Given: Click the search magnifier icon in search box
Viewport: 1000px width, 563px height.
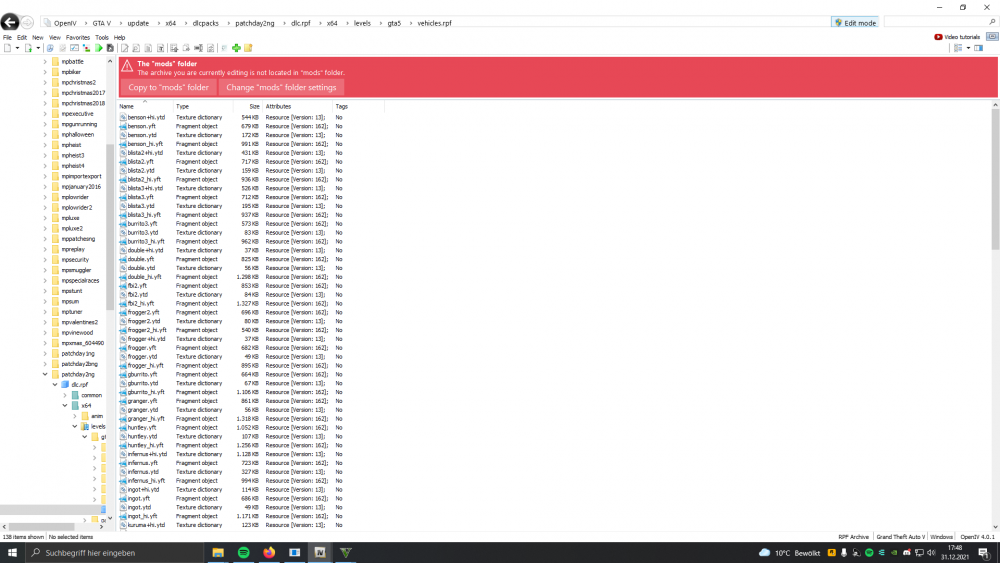Looking at the screenshot, I should coord(992,22).
